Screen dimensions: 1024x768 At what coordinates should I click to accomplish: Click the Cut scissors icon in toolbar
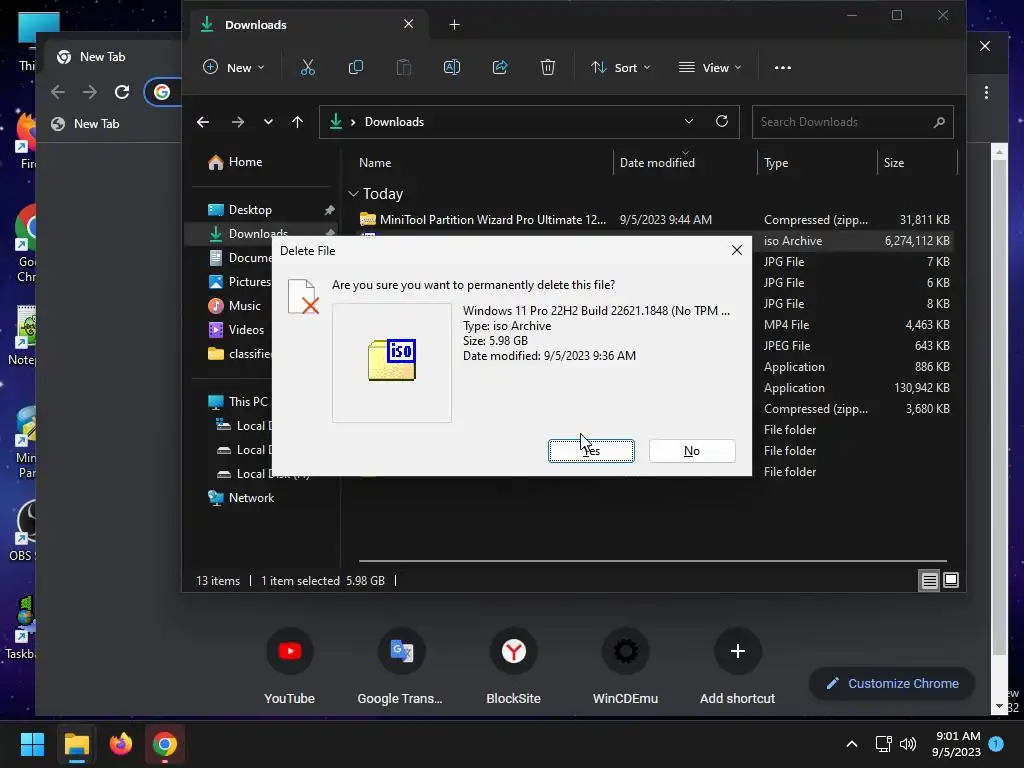click(308, 67)
